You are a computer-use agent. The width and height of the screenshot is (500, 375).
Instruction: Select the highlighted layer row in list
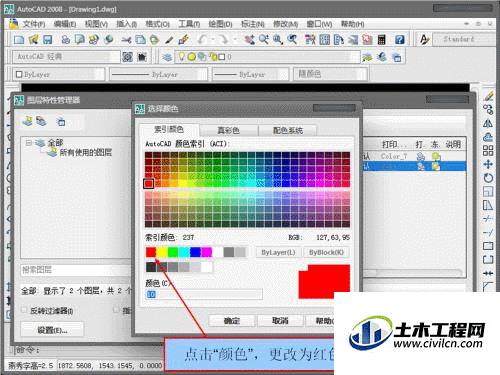[414, 166]
